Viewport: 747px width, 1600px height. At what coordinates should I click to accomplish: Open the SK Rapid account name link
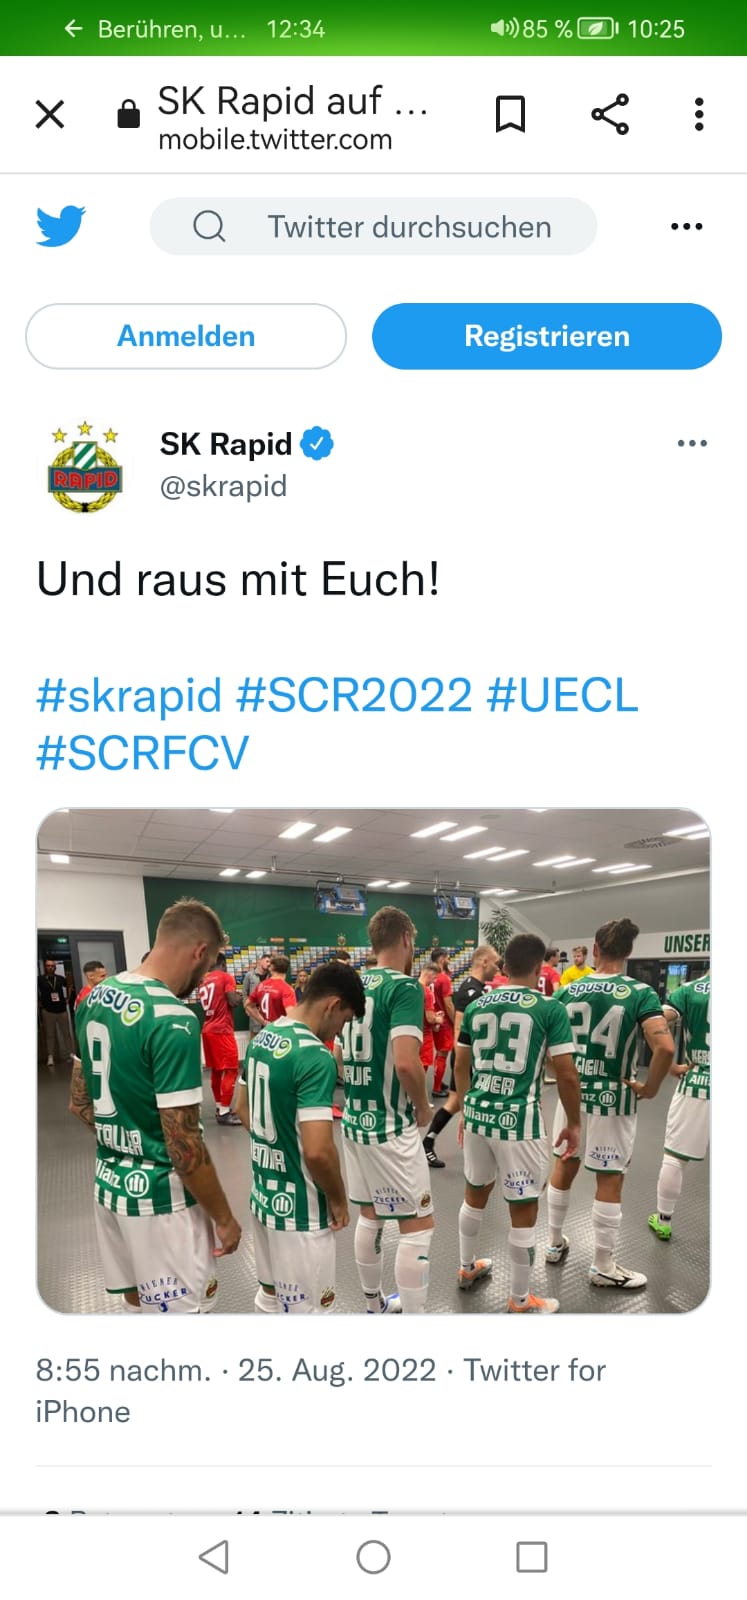pos(226,443)
